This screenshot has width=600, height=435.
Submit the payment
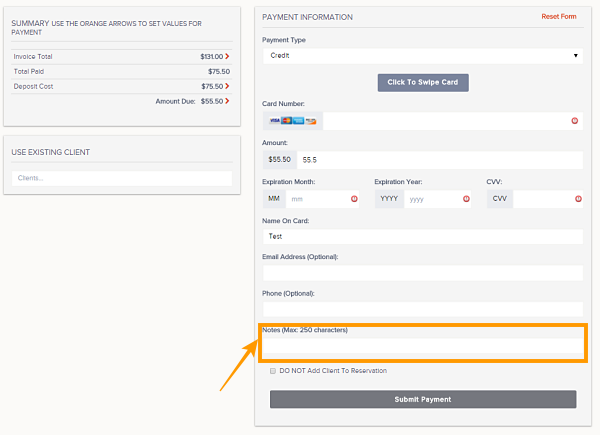pyautogui.click(x=423, y=399)
